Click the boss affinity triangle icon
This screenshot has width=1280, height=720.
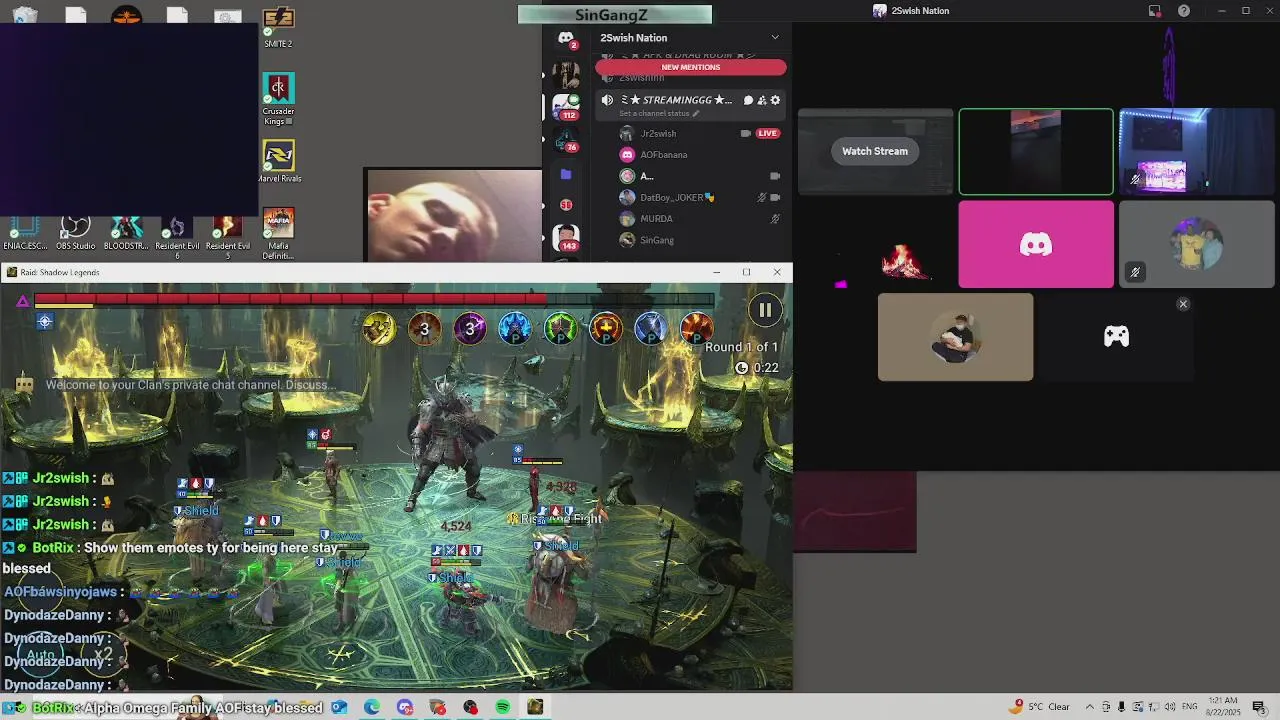[x=22, y=301]
